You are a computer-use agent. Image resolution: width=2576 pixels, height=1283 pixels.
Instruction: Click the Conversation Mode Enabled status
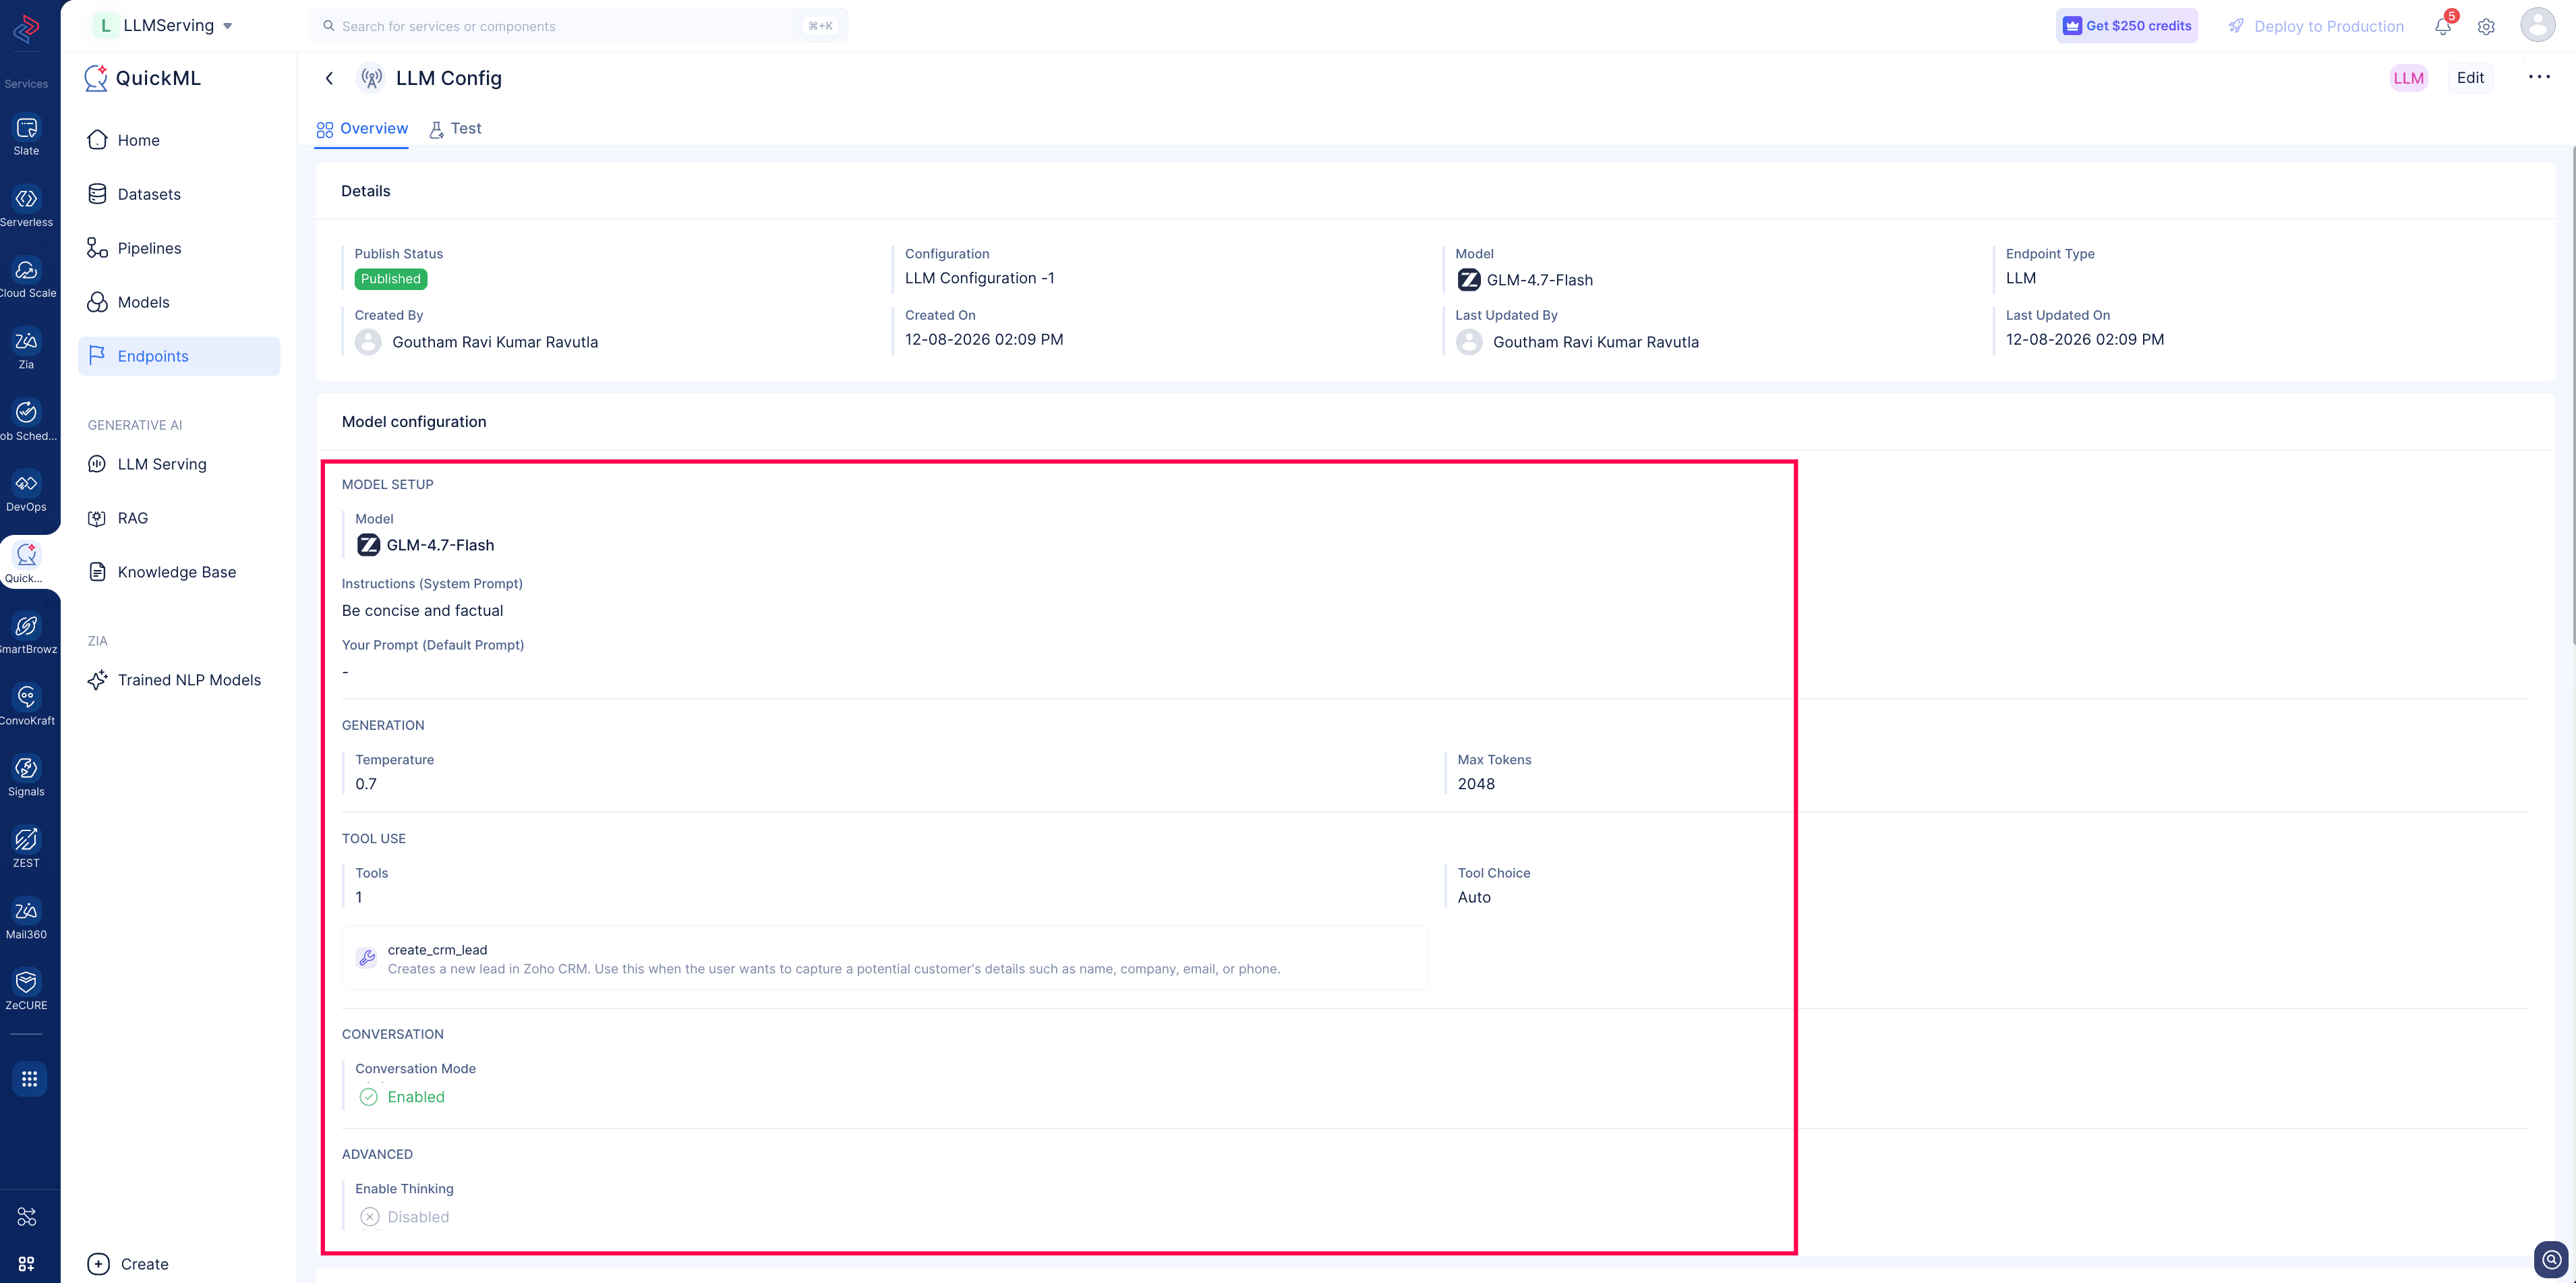click(402, 1097)
